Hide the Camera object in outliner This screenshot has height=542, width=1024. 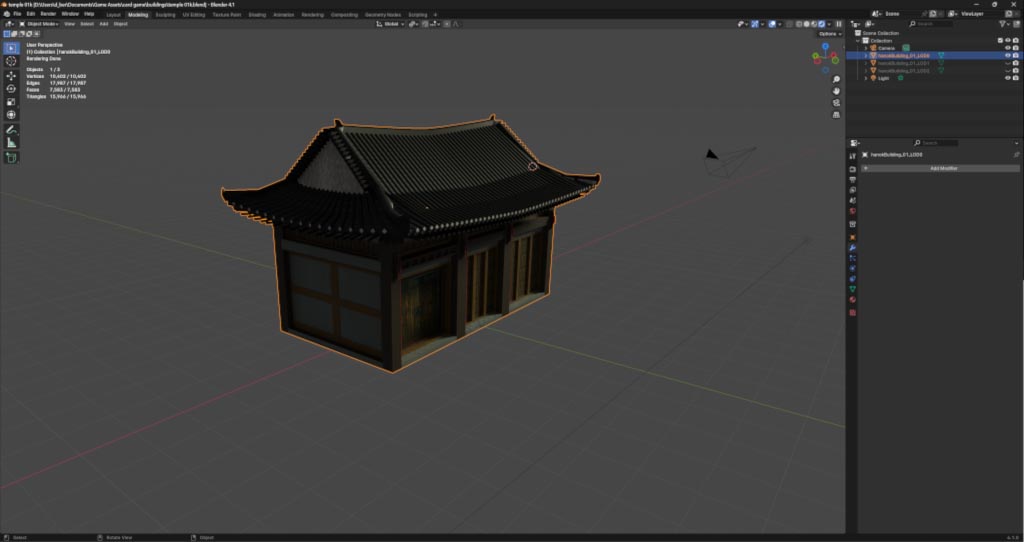coord(1007,48)
